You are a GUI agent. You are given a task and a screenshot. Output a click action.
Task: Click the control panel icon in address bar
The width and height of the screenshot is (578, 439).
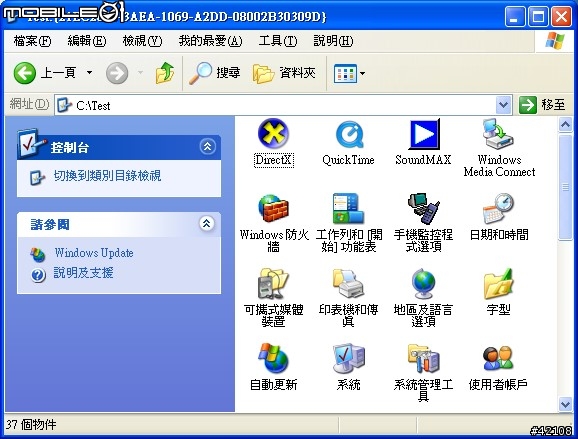[65, 105]
